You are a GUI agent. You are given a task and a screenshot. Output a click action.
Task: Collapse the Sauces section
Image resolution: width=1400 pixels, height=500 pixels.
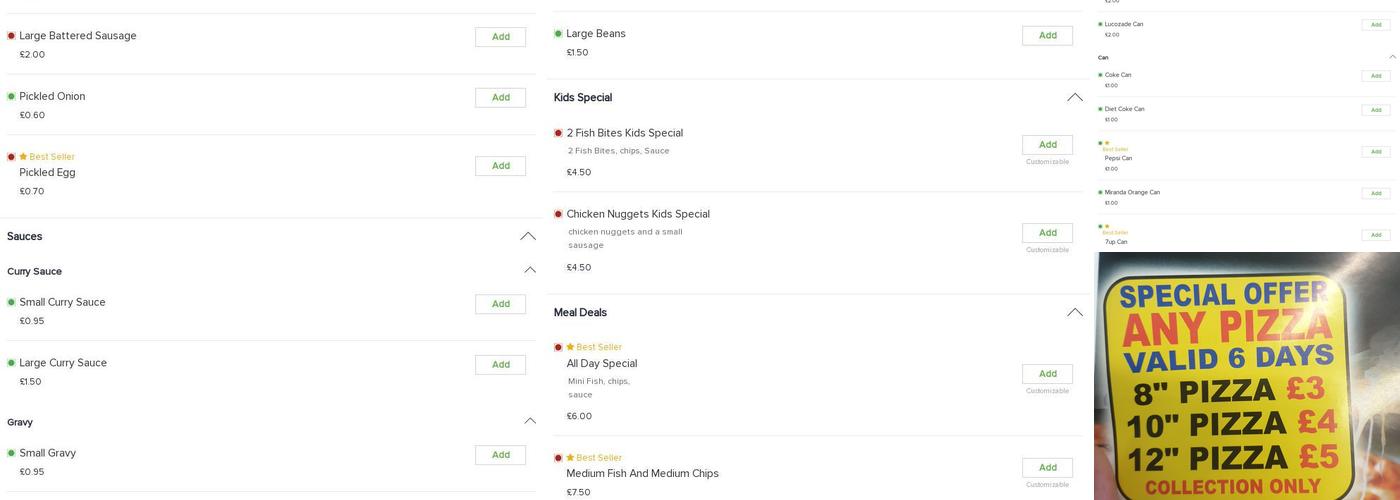(527, 237)
